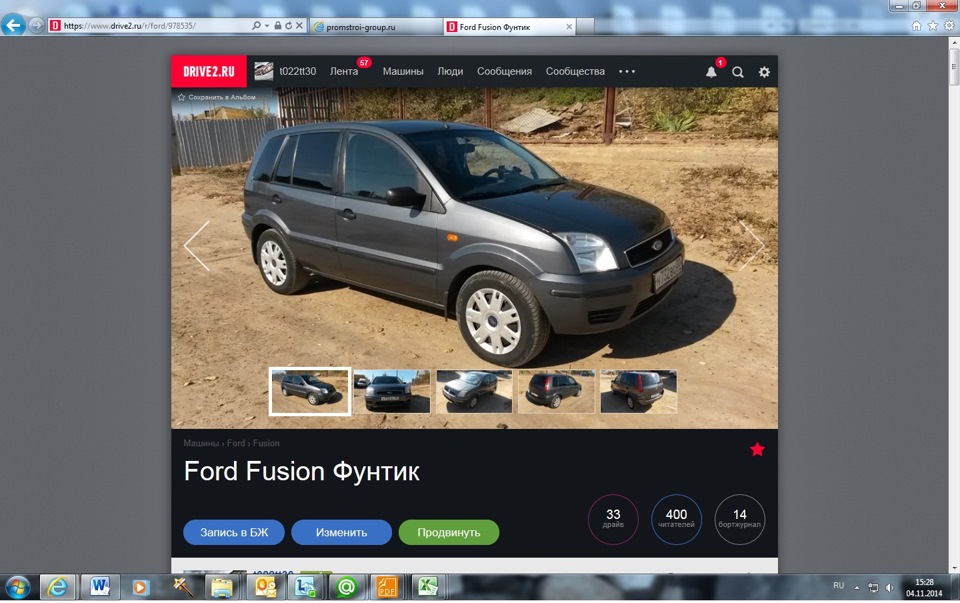
Task: Show hidden tray icons arrow
Action: point(857,588)
